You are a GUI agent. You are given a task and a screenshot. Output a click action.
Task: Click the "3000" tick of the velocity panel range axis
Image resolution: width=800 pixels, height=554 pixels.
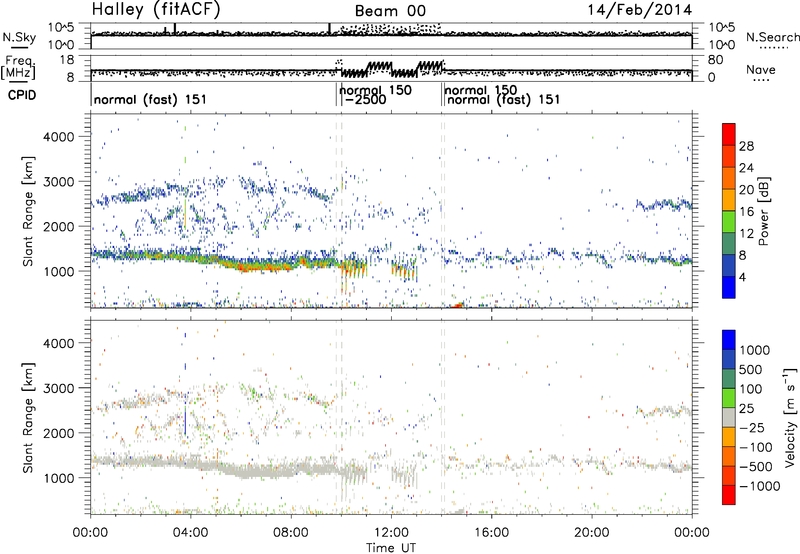pyautogui.click(x=58, y=388)
